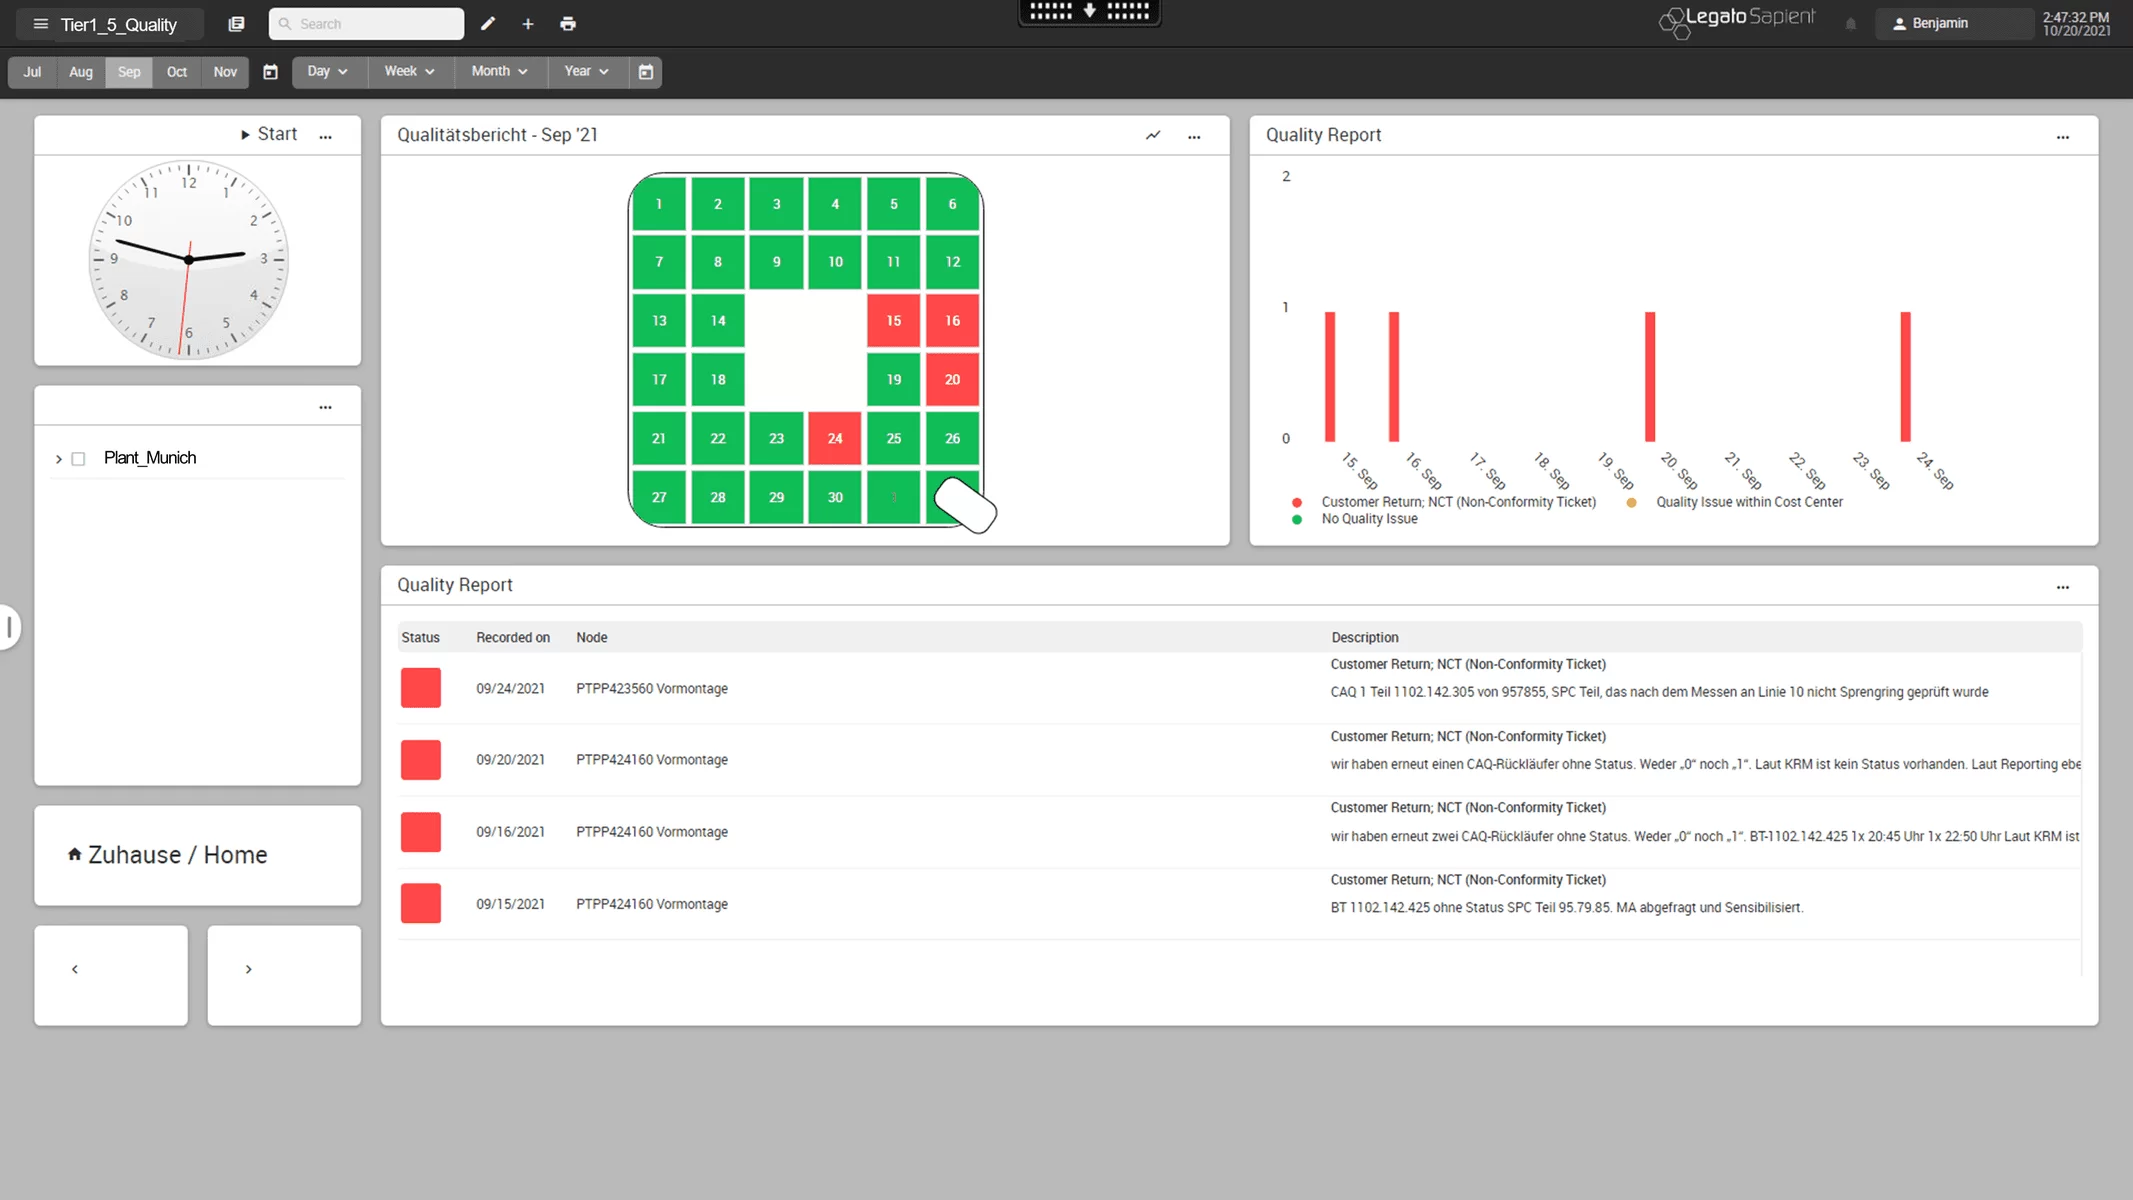The image size is (2133, 1200).
Task: Click red day 15 in calendar
Action: (x=894, y=321)
